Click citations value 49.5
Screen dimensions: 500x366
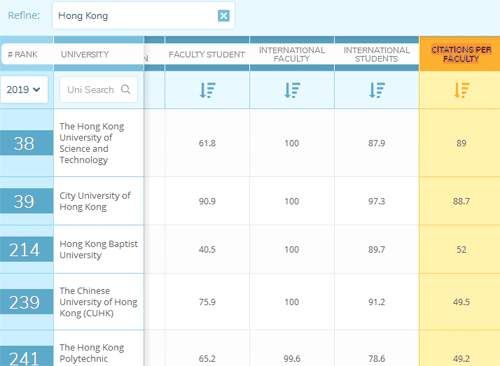[x=461, y=302]
